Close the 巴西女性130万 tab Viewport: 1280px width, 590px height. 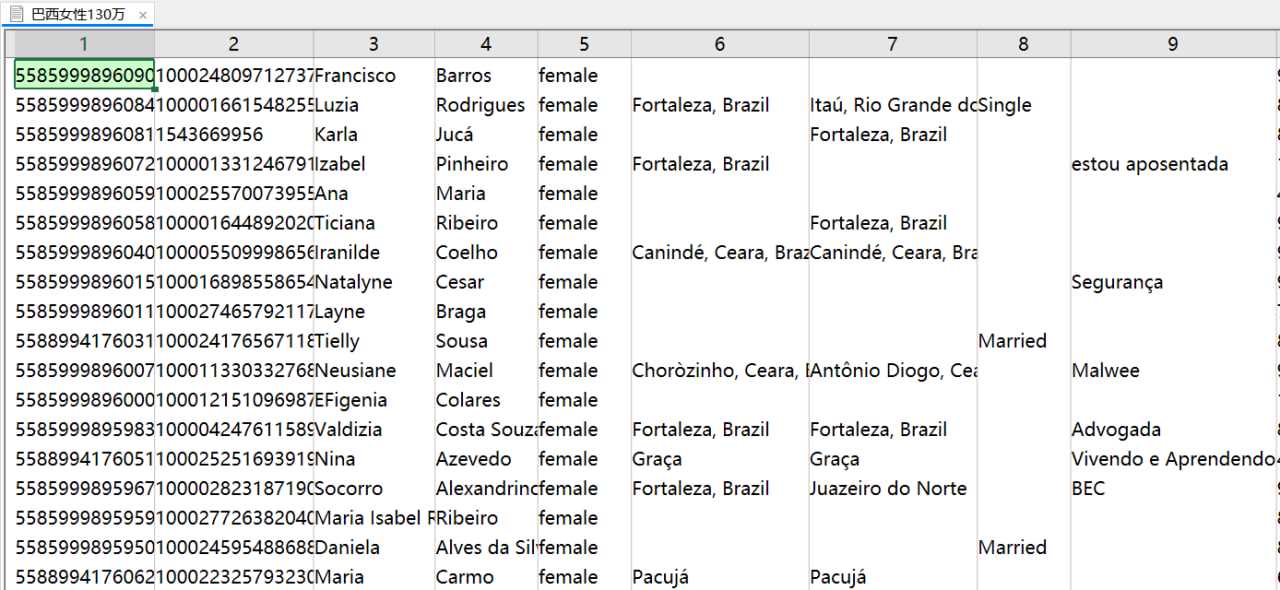pyautogui.click(x=142, y=15)
